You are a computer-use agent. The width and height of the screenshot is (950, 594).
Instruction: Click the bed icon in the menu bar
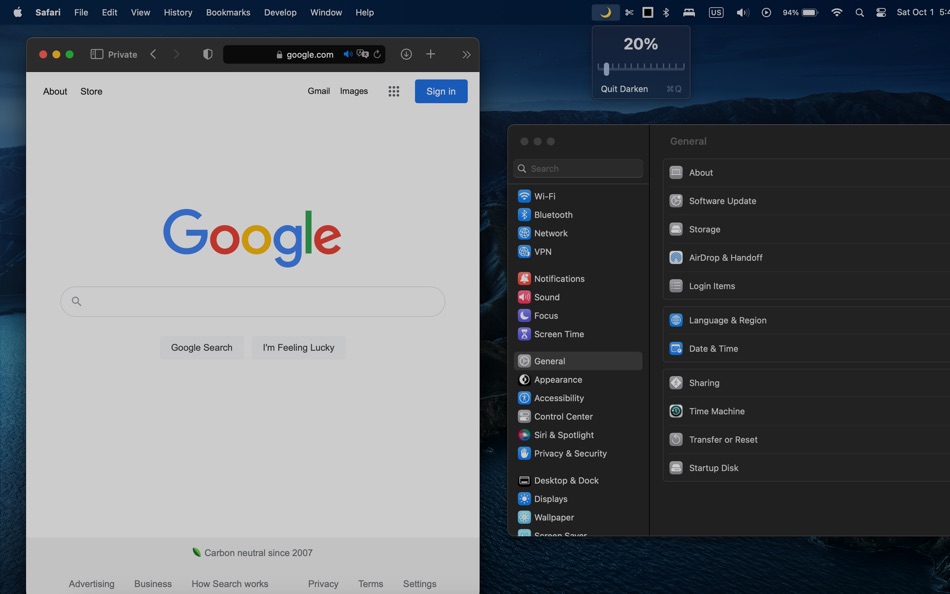689,12
